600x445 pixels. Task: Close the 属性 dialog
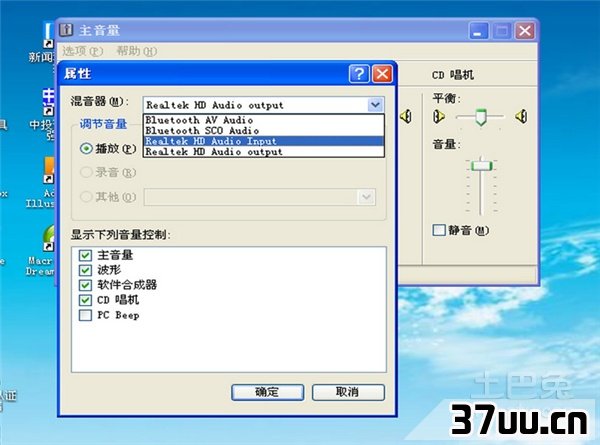[x=382, y=73]
